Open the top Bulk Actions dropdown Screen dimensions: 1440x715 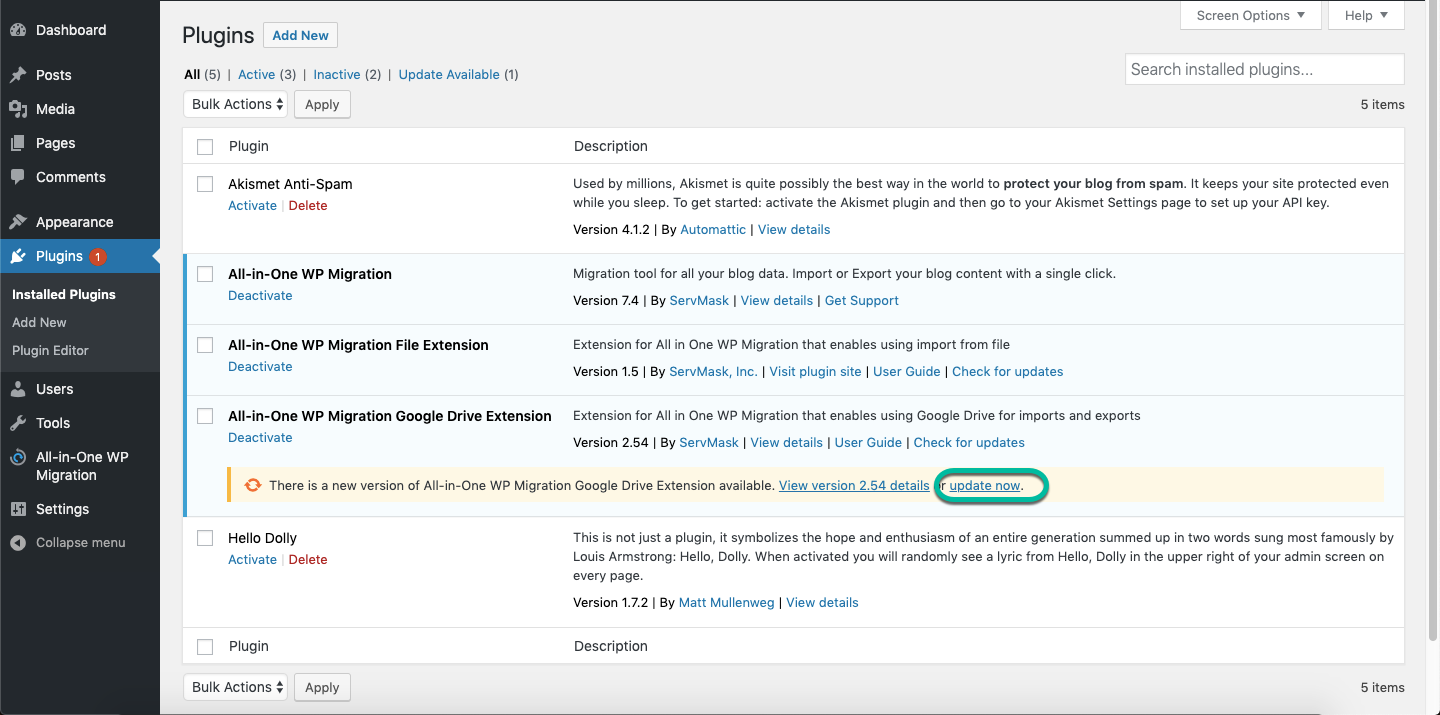[235, 104]
